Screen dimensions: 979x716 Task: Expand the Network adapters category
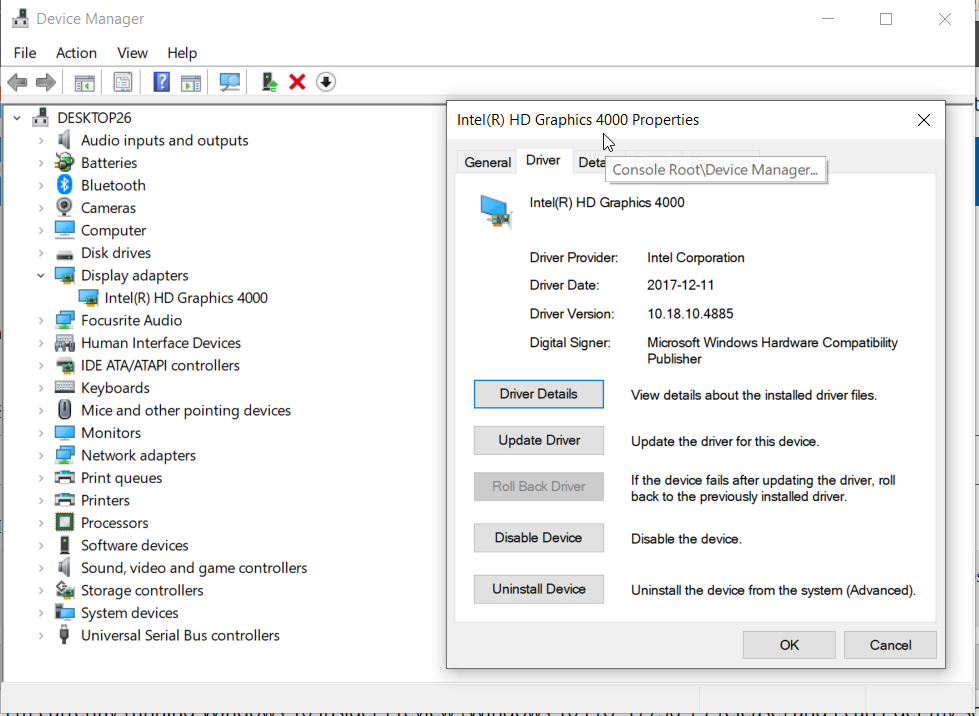point(41,455)
